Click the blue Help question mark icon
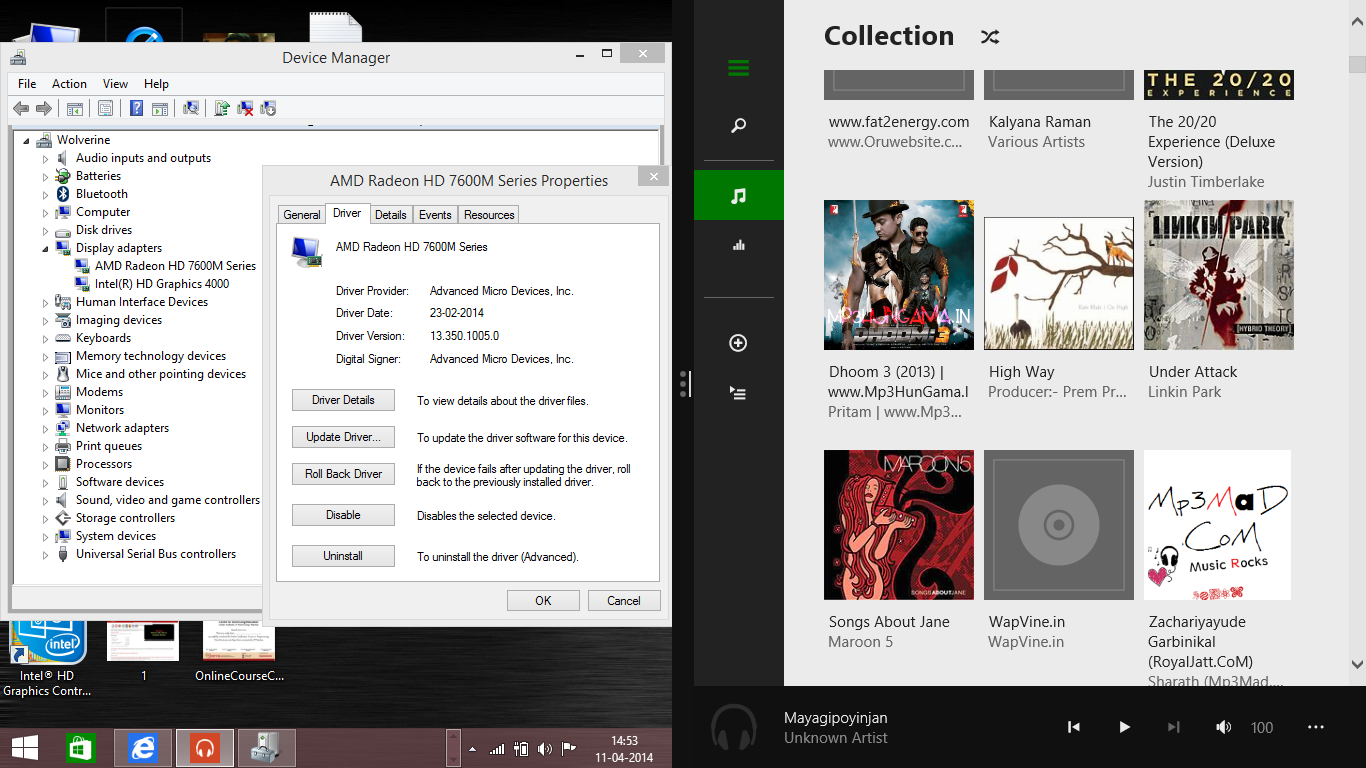This screenshot has height=768, width=1366. 136,108
